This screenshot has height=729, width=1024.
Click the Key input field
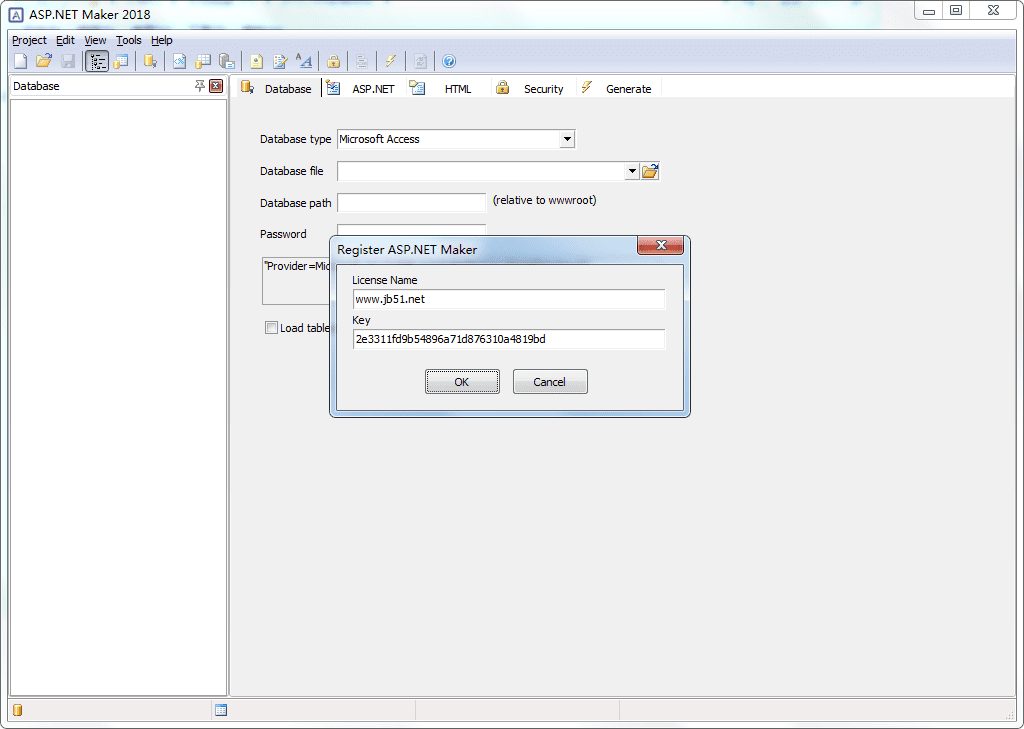(509, 339)
